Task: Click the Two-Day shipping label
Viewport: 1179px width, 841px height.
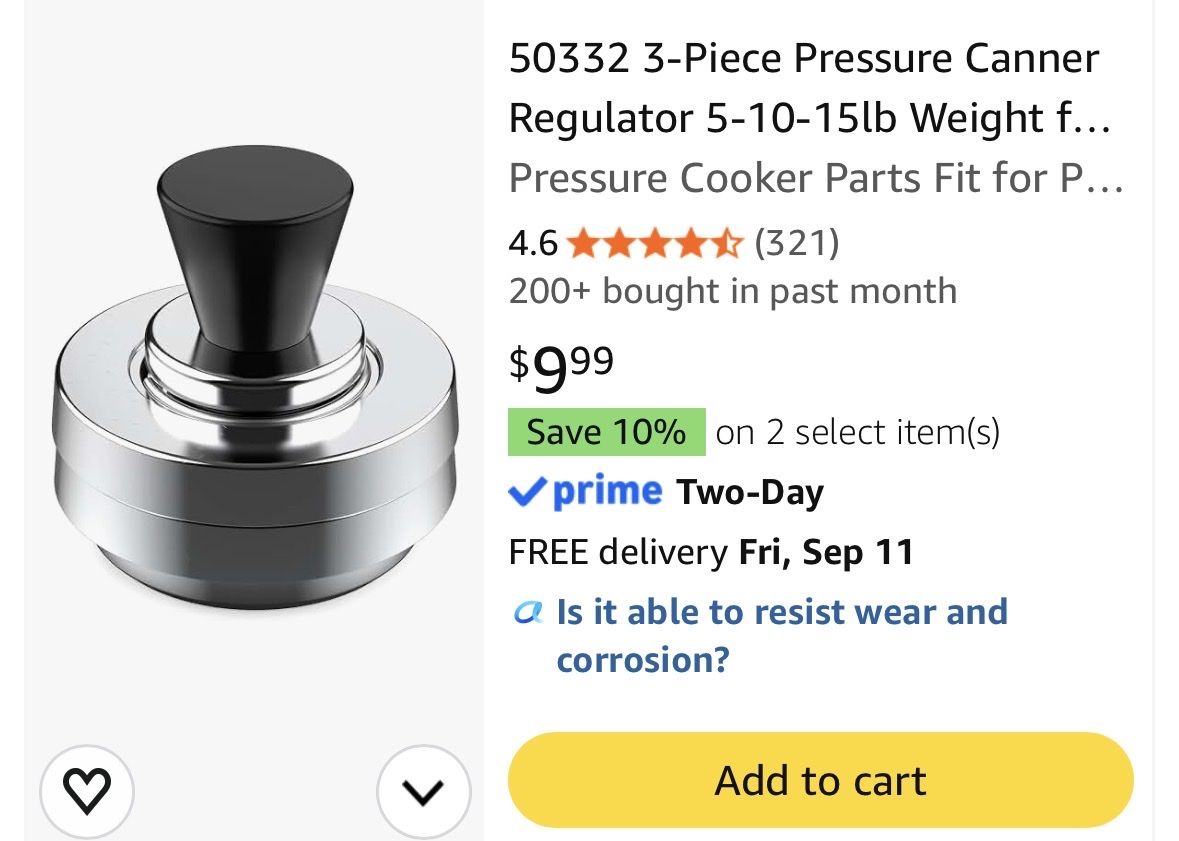Action: [x=750, y=492]
